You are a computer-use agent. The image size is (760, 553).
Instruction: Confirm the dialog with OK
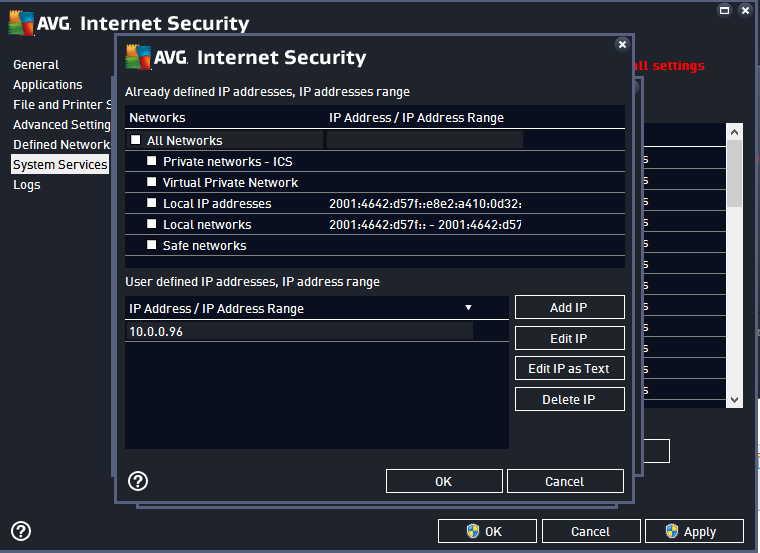coord(444,481)
